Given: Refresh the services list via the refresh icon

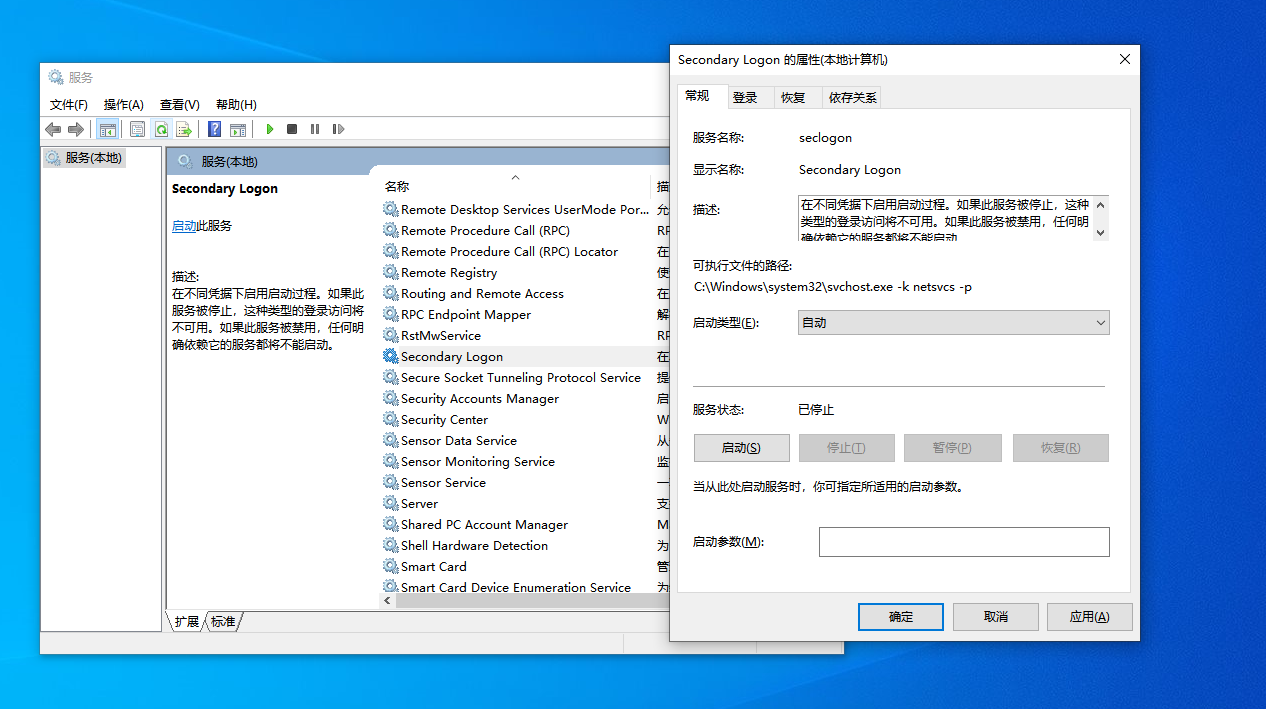Looking at the screenshot, I should tap(161, 129).
